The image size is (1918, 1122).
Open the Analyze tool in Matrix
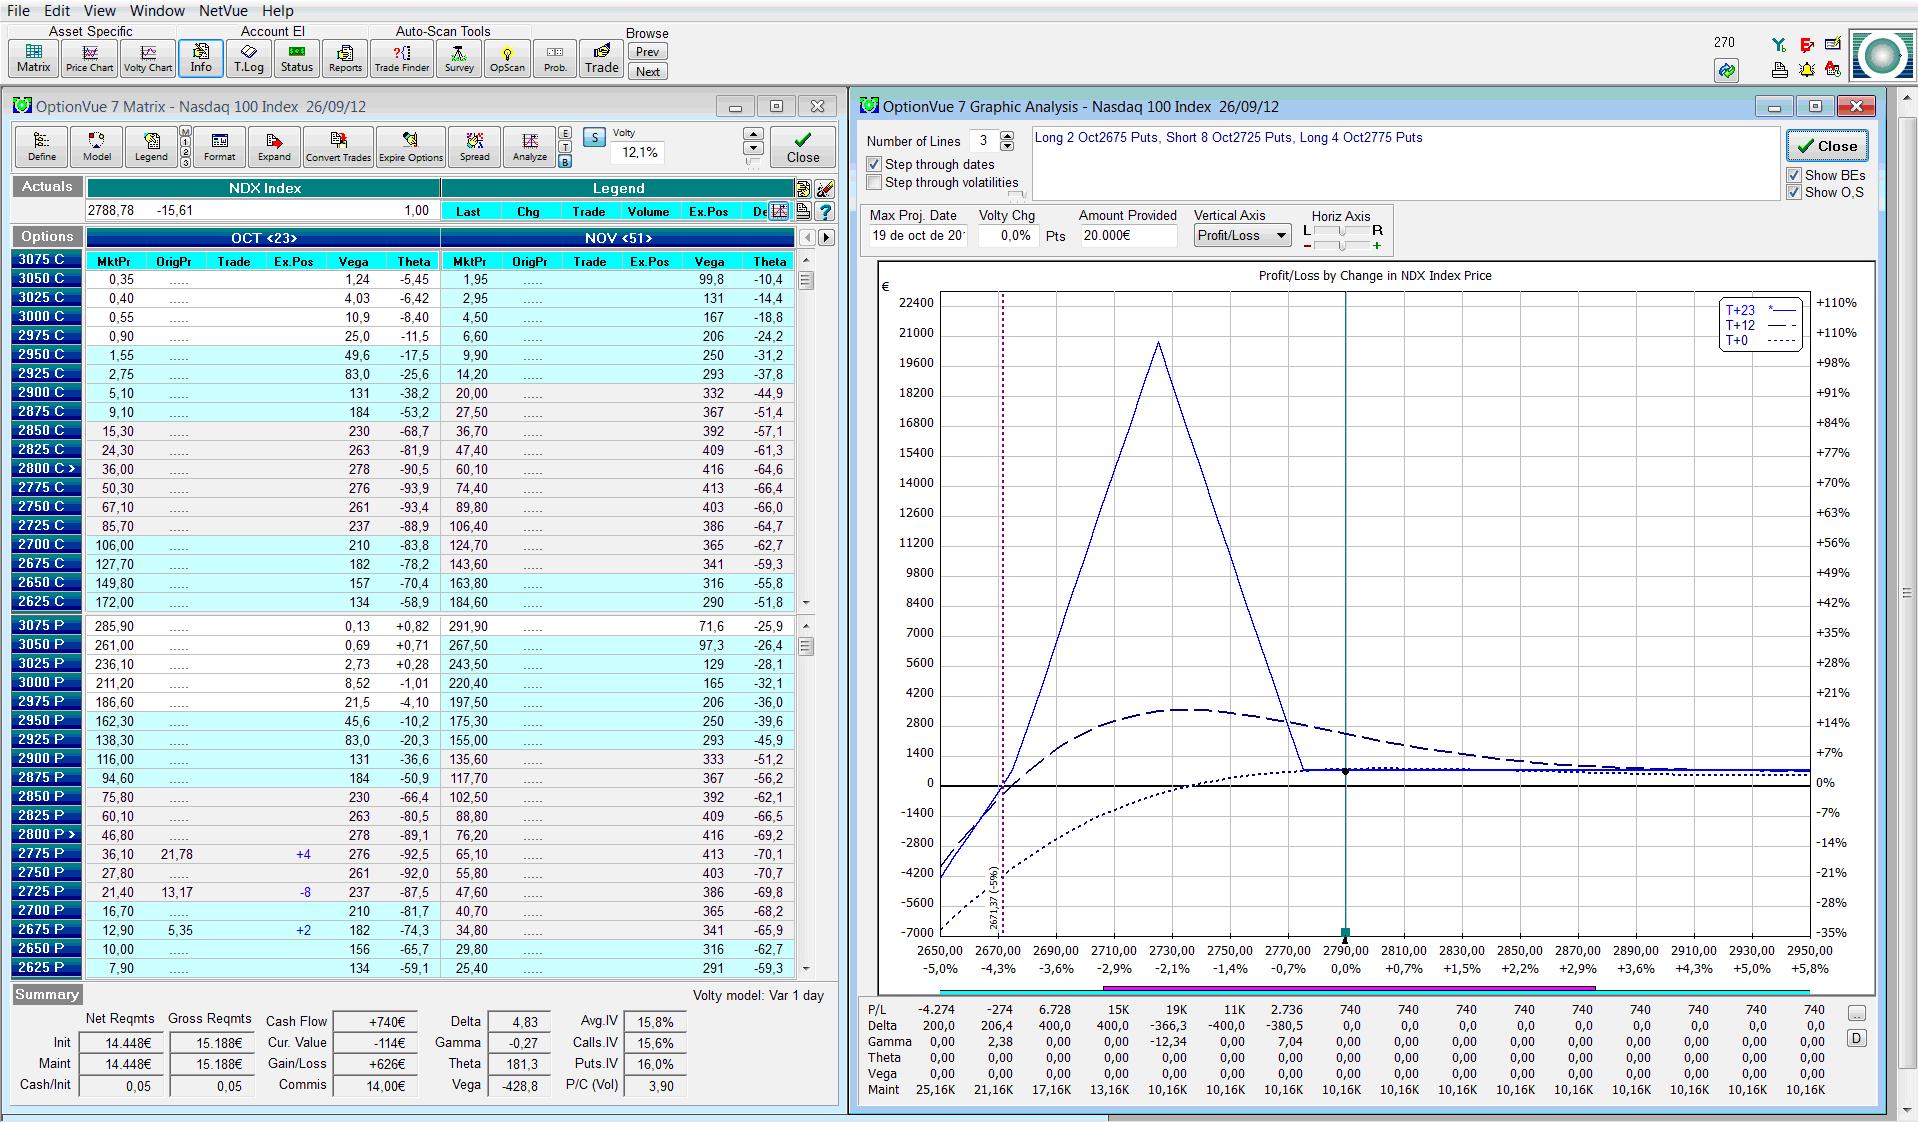click(529, 147)
